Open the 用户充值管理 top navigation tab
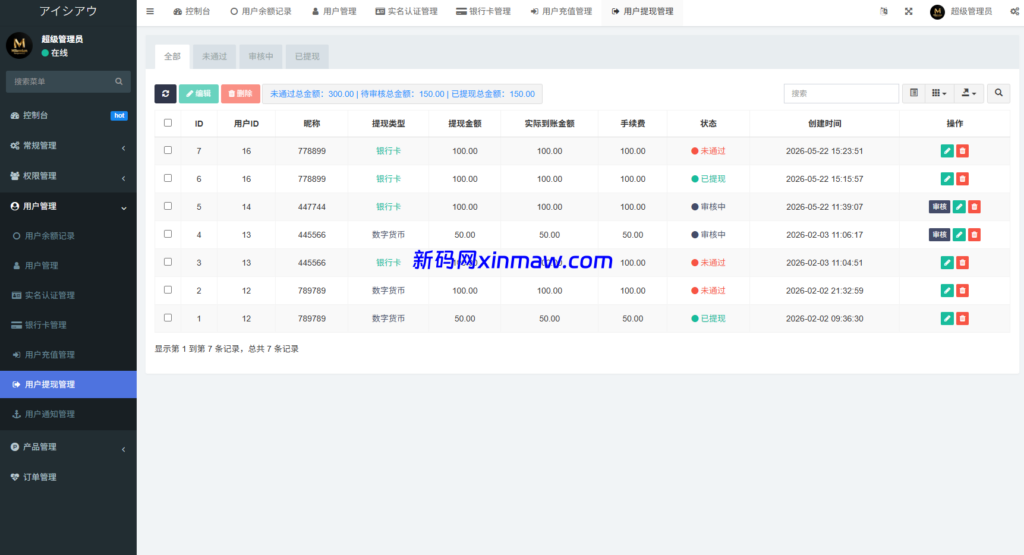Image resolution: width=1024 pixels, height=555 pixels. click(561, 12)
